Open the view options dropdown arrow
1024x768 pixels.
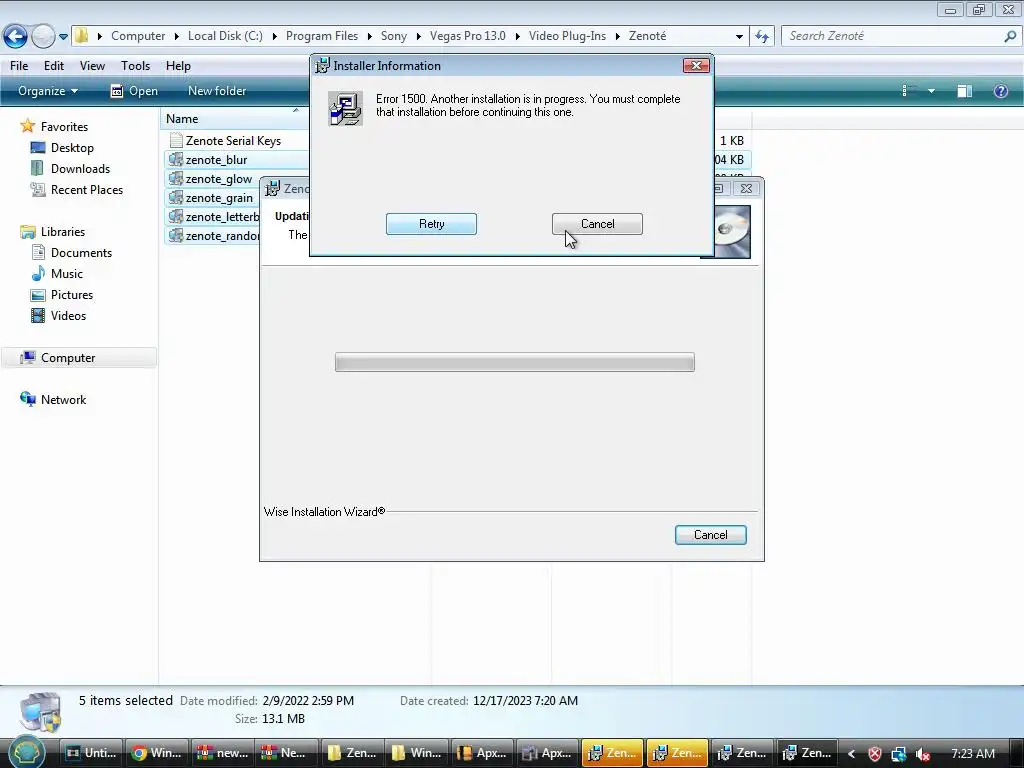tap(931, 91)
